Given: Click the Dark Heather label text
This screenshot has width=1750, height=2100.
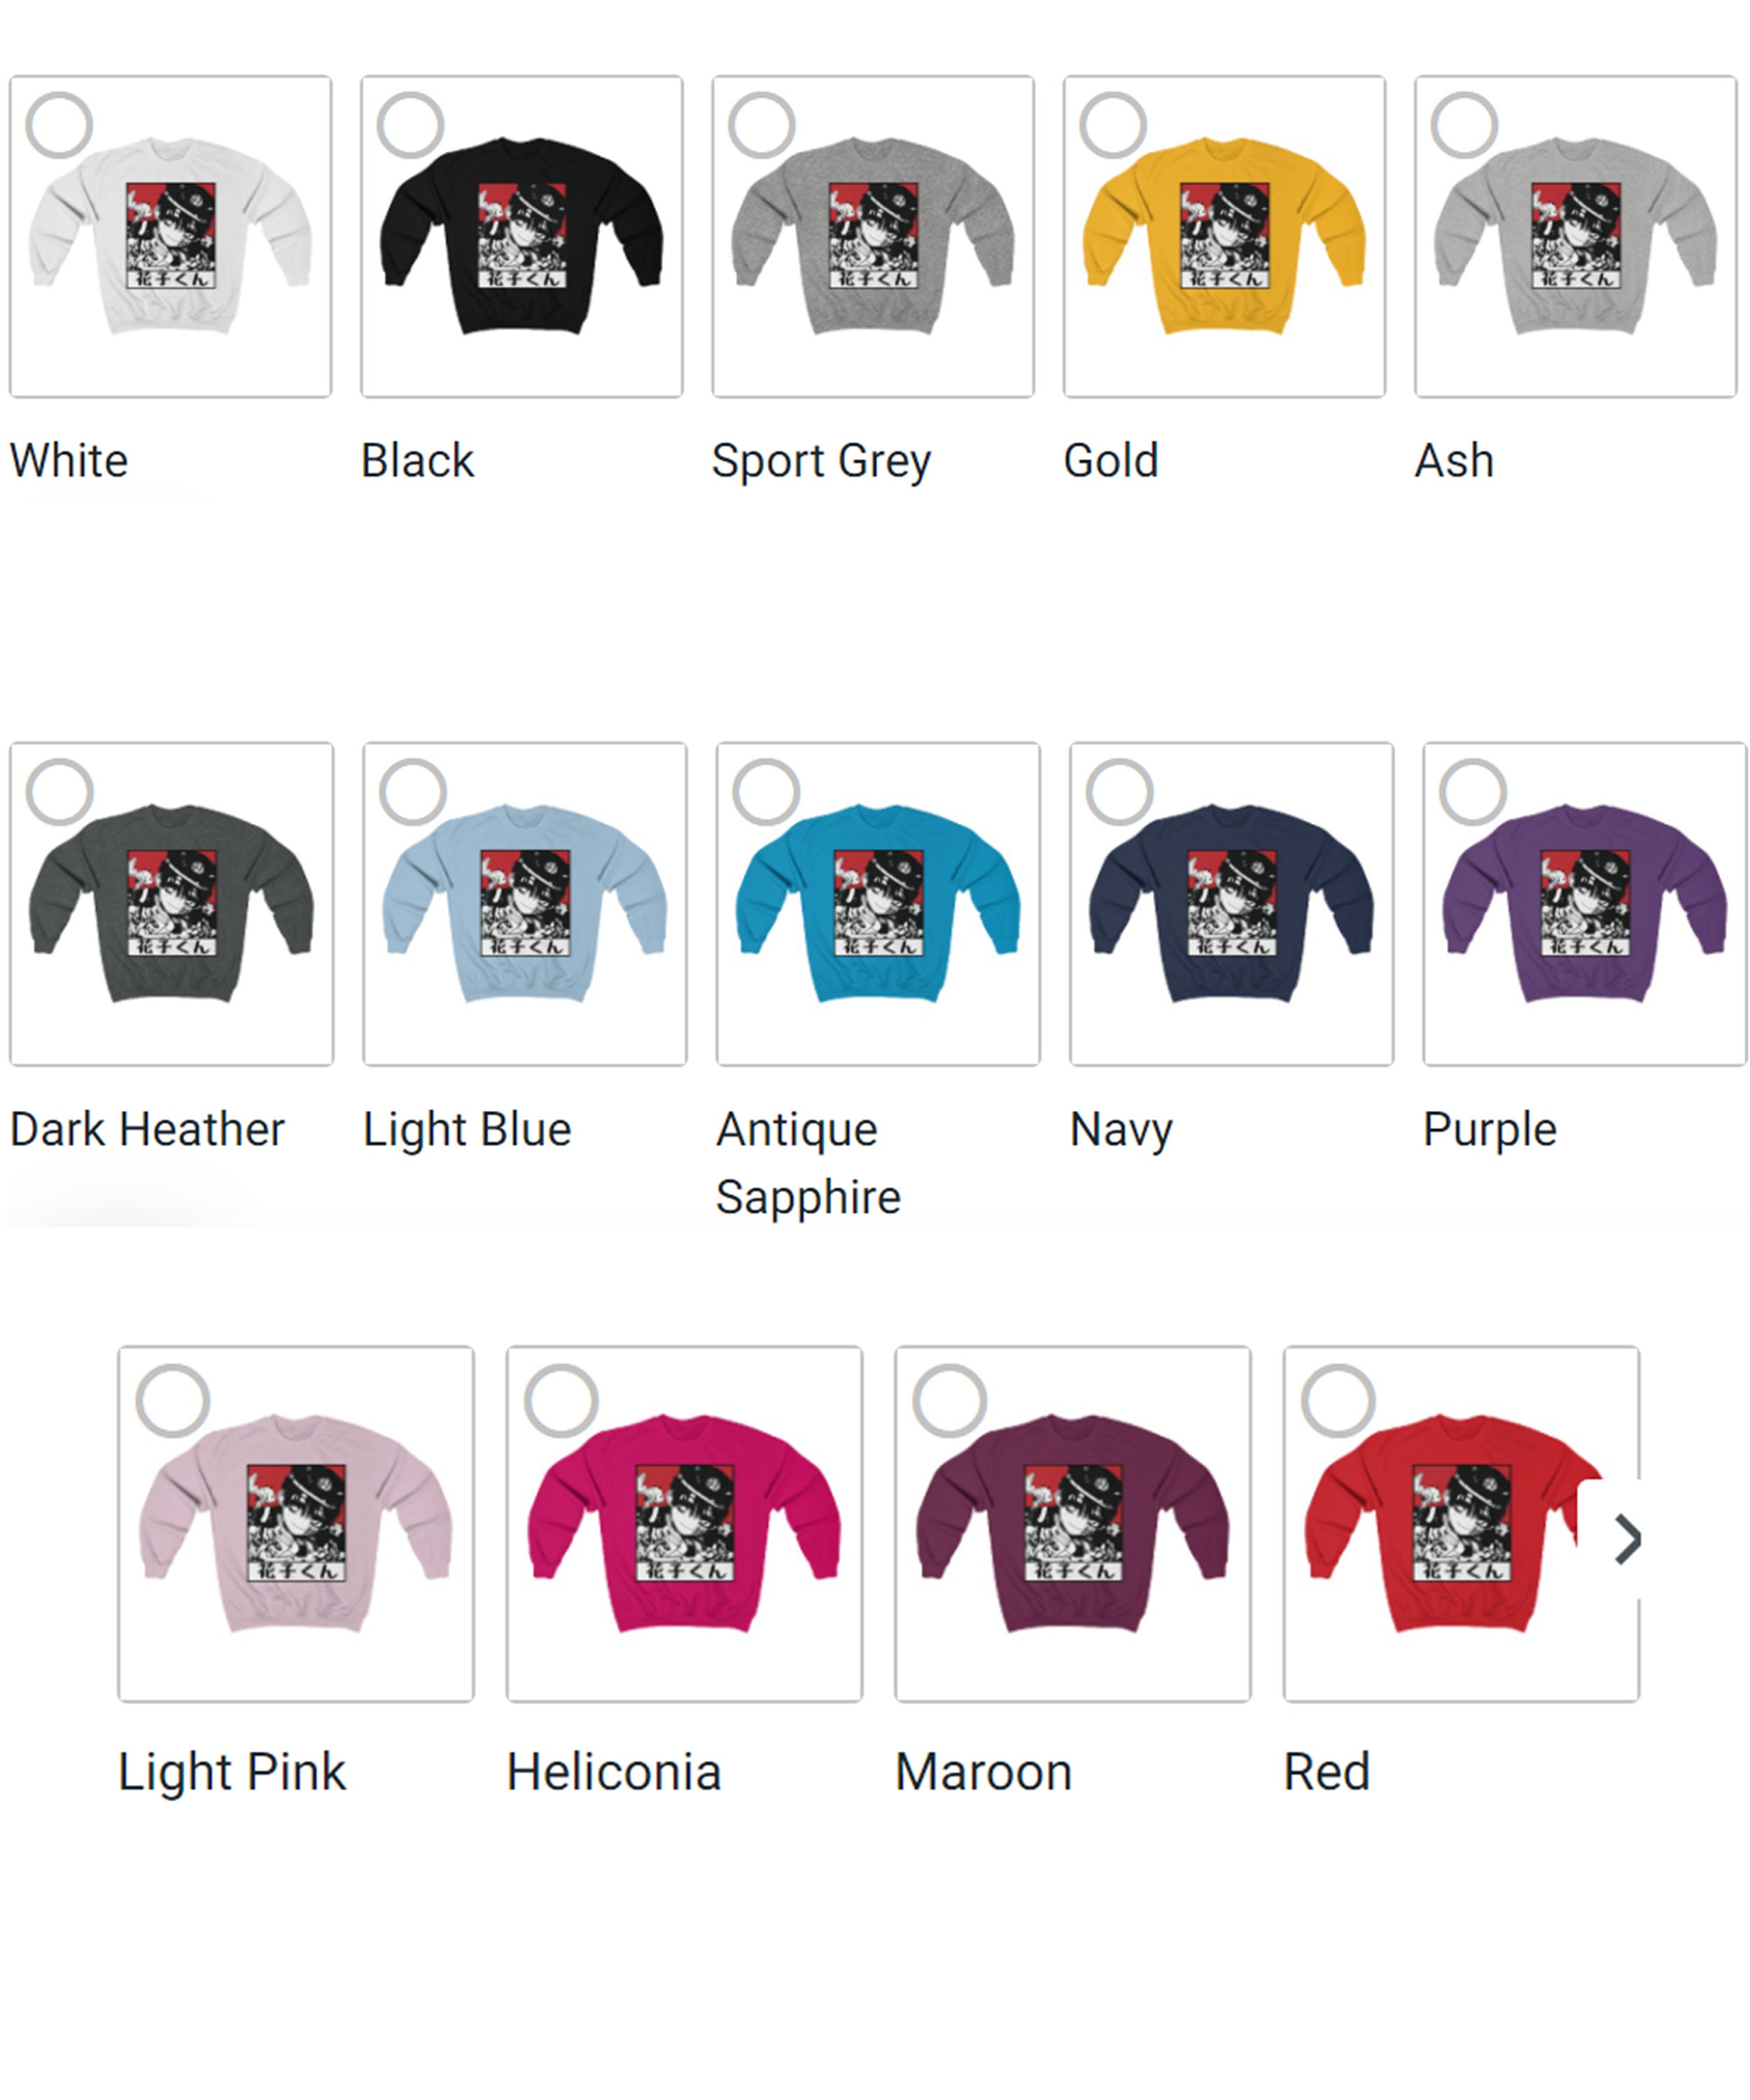Looking at the screenshot, I should coord(147,1129).
